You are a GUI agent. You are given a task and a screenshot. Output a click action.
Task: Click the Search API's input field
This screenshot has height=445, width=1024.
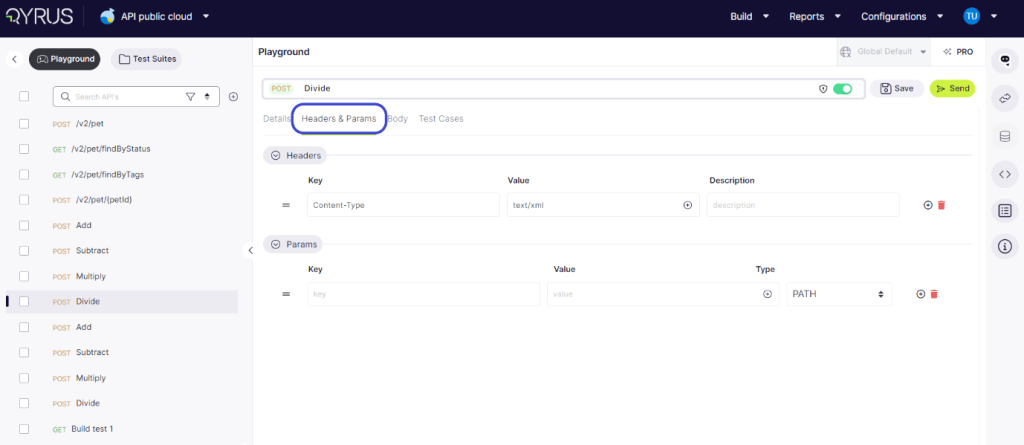pos(127,97)
